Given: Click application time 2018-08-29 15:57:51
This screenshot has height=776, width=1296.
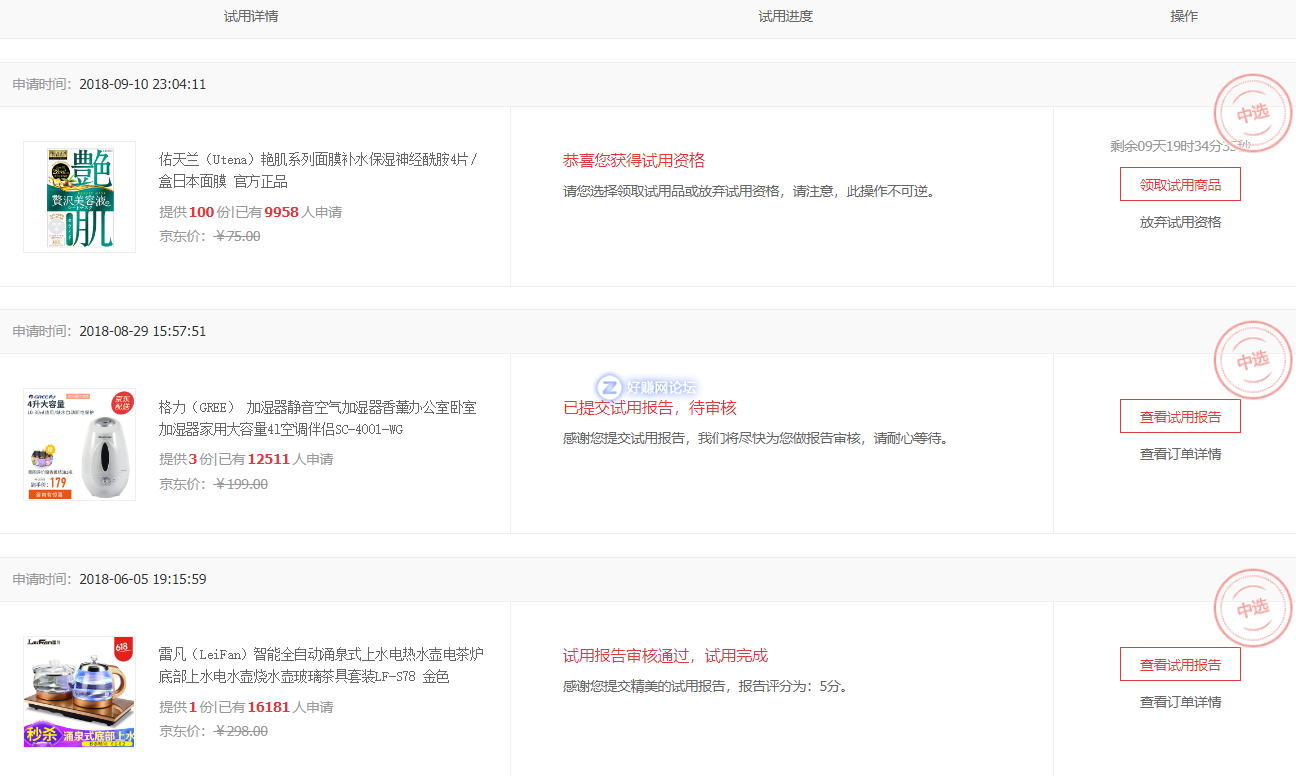Looking at the screenshot, I should point(142,331).
